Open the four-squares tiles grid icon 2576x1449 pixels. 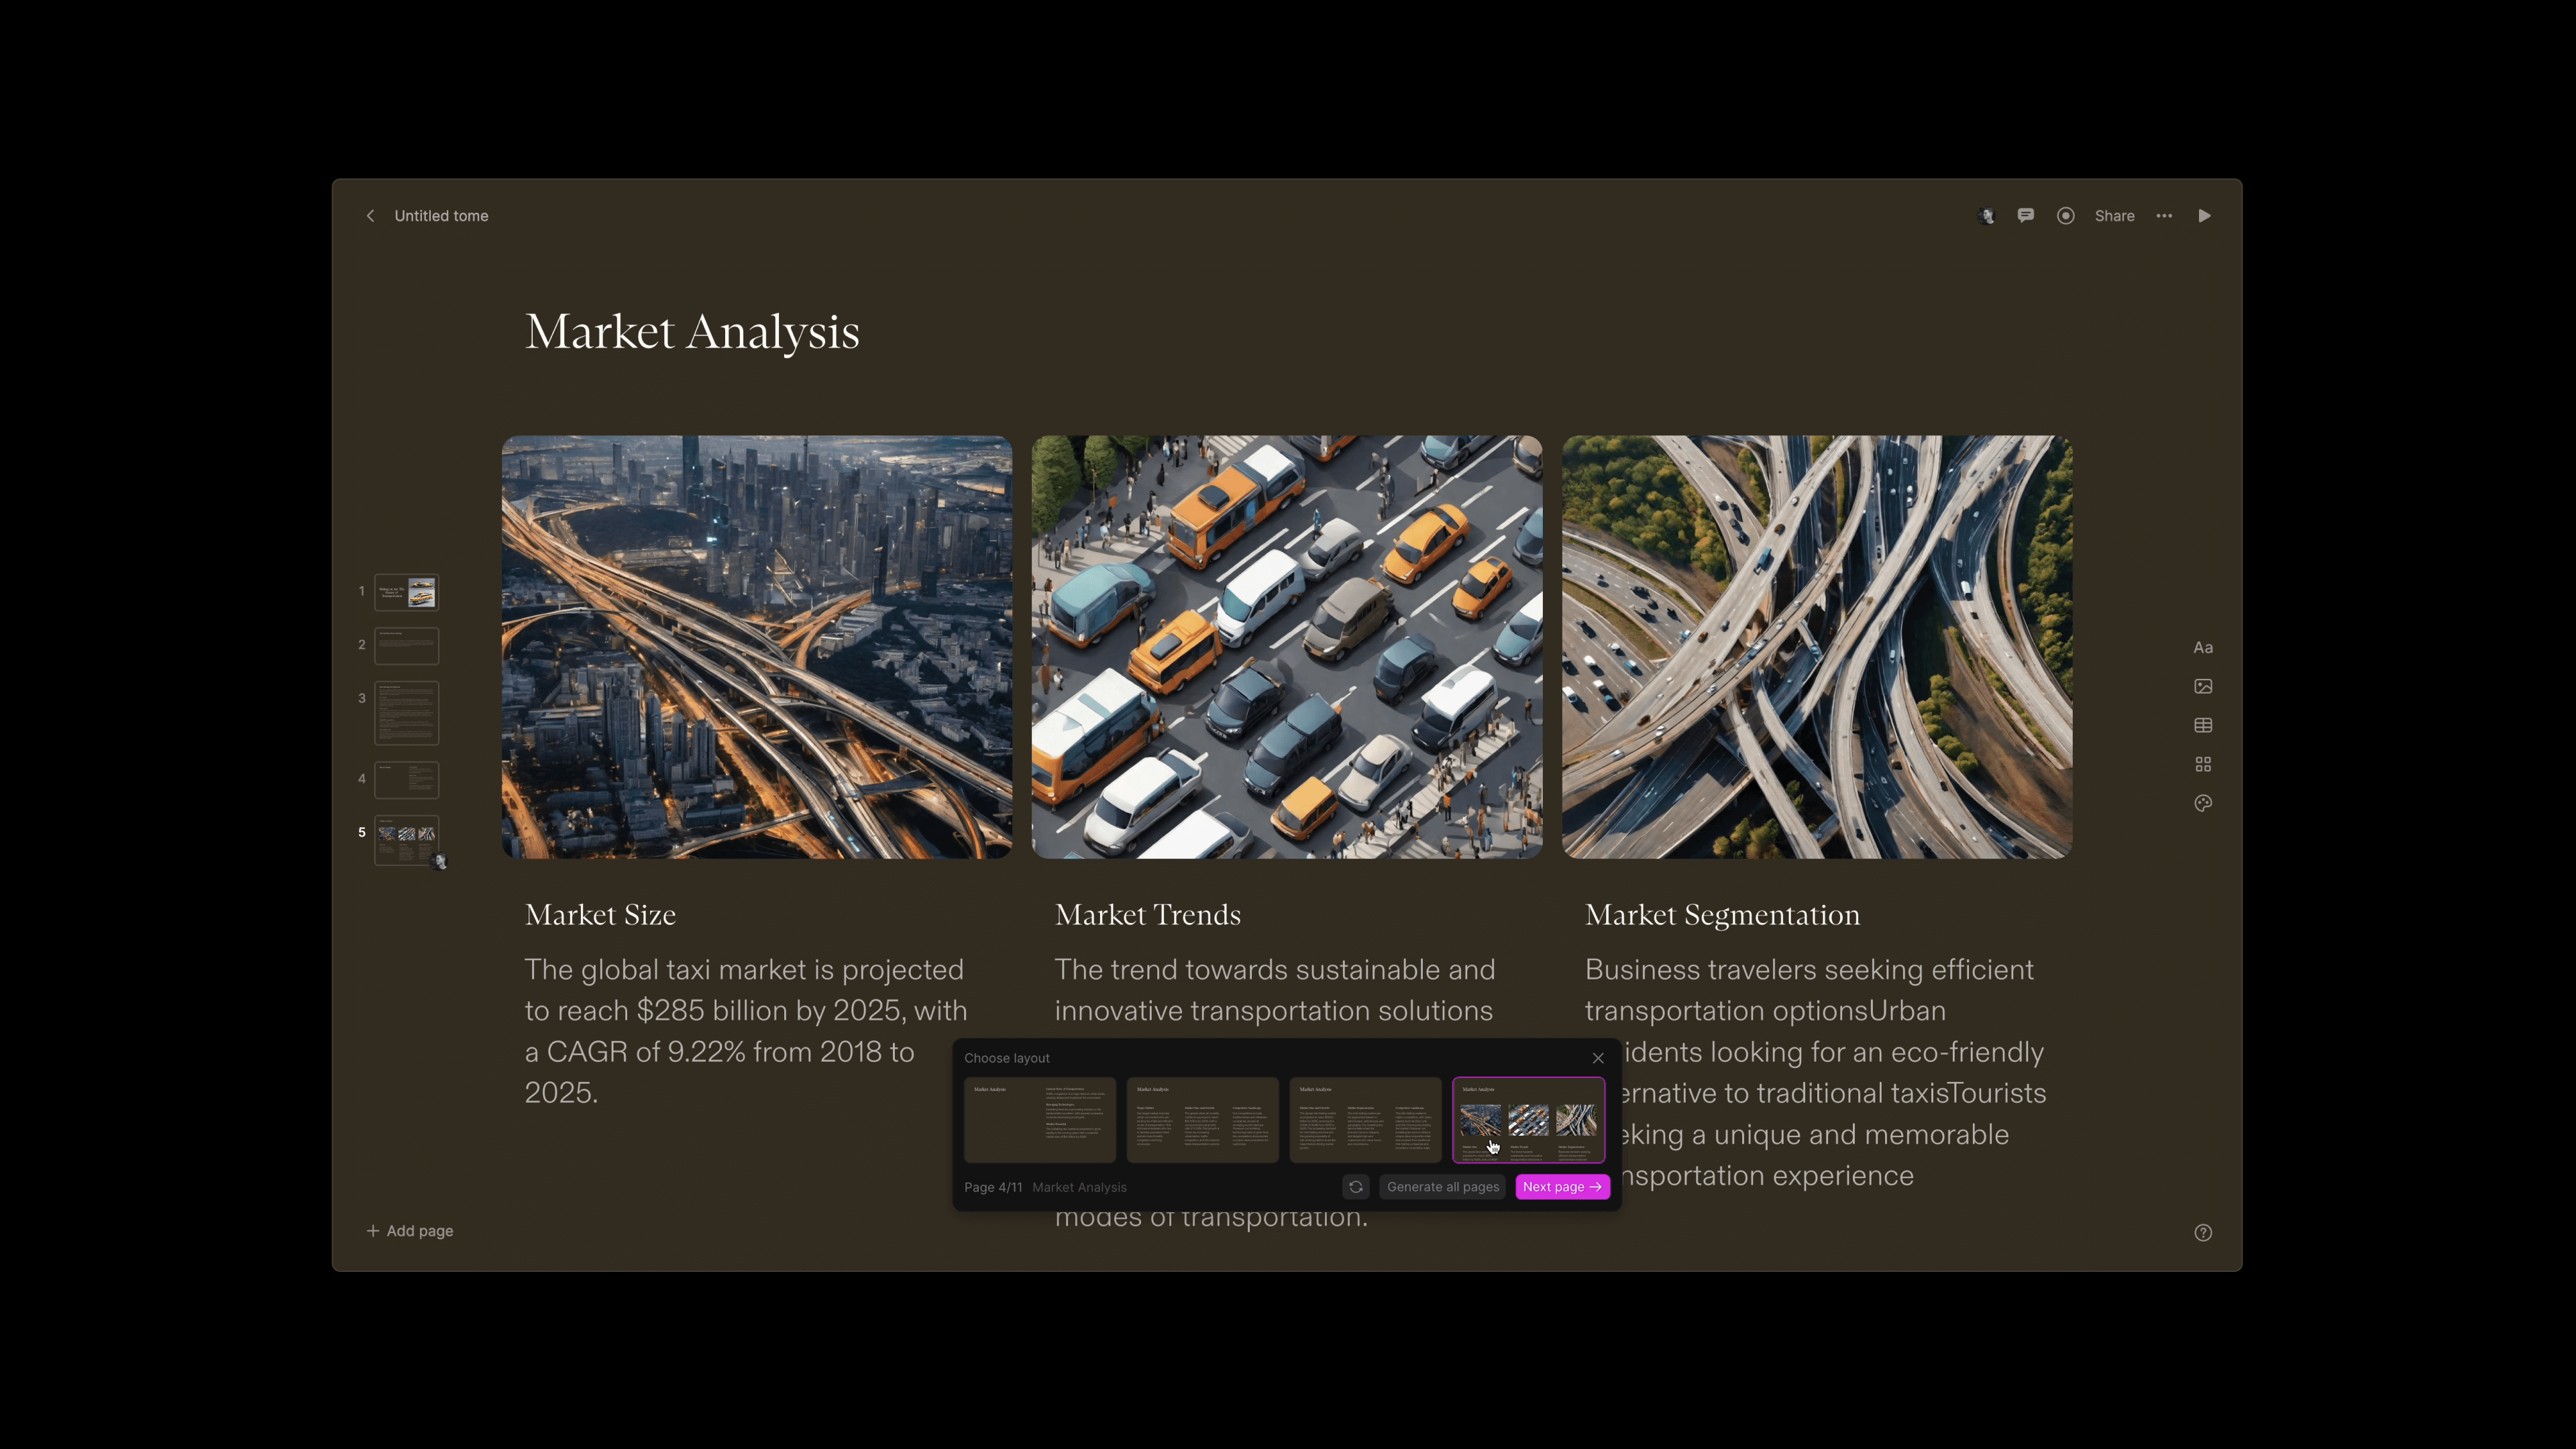(2203, 764)
